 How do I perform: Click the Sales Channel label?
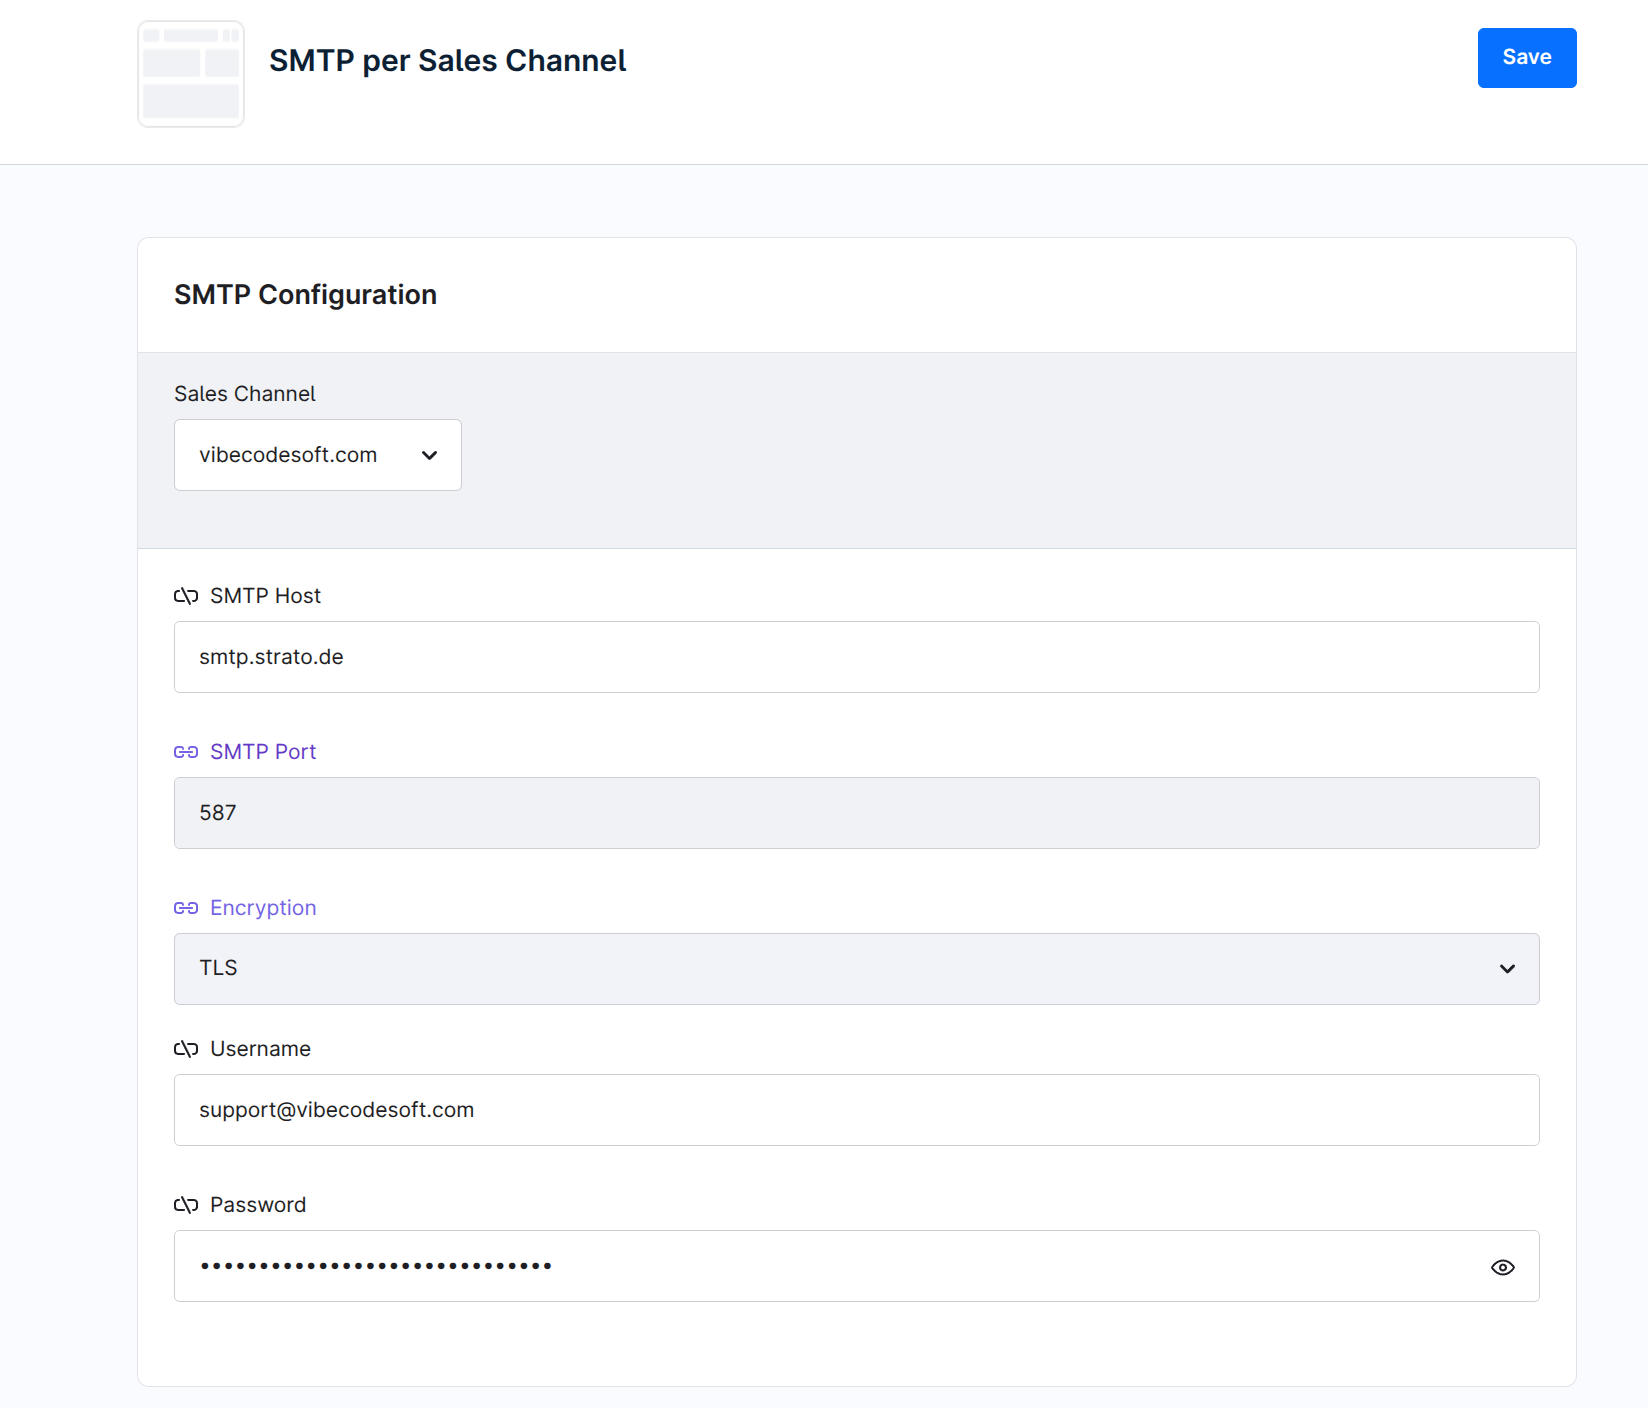click(245, 394)
